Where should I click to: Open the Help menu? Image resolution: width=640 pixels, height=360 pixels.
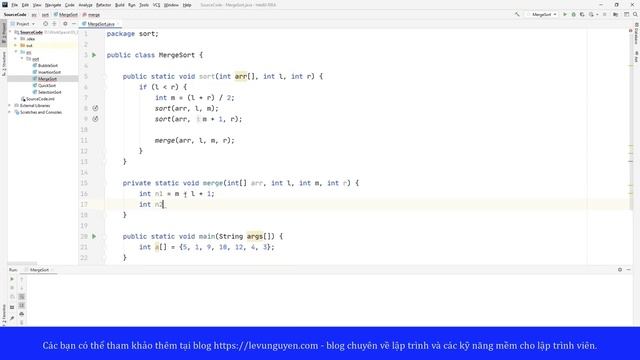tap(187, 5)
